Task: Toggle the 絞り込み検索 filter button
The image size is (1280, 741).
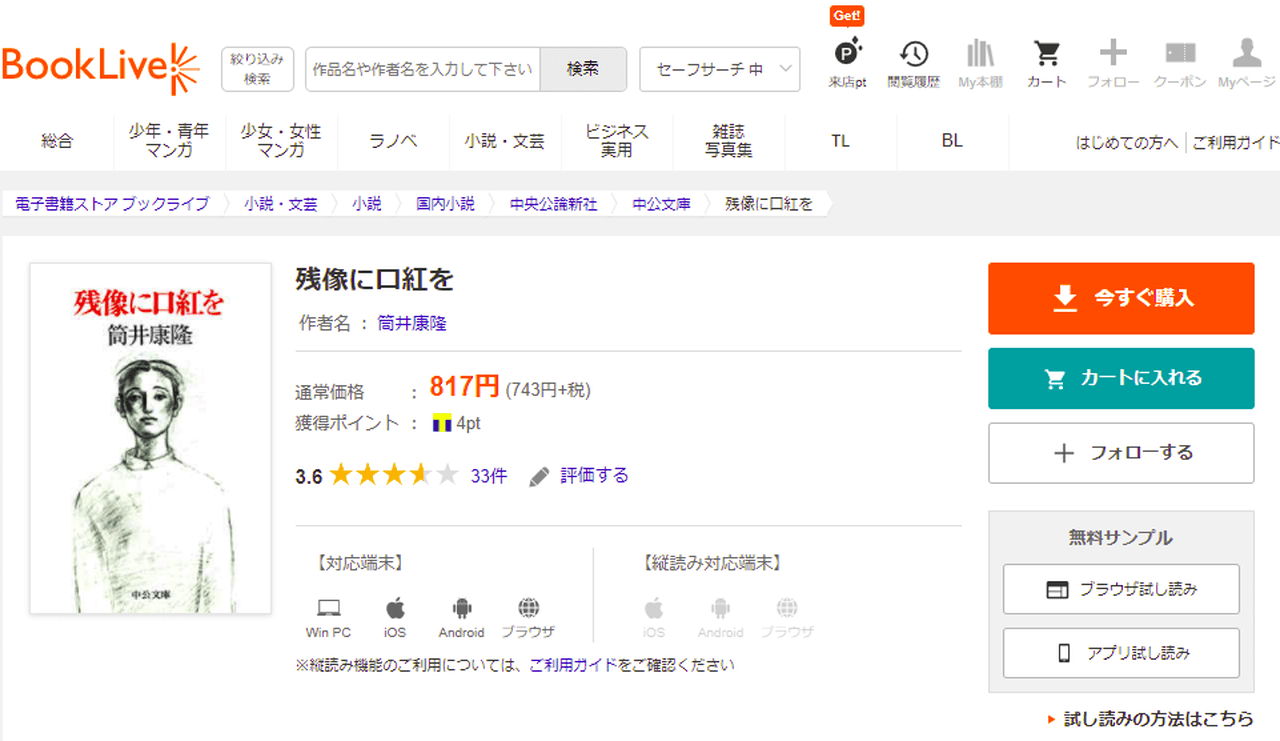Action: (257, 69)
